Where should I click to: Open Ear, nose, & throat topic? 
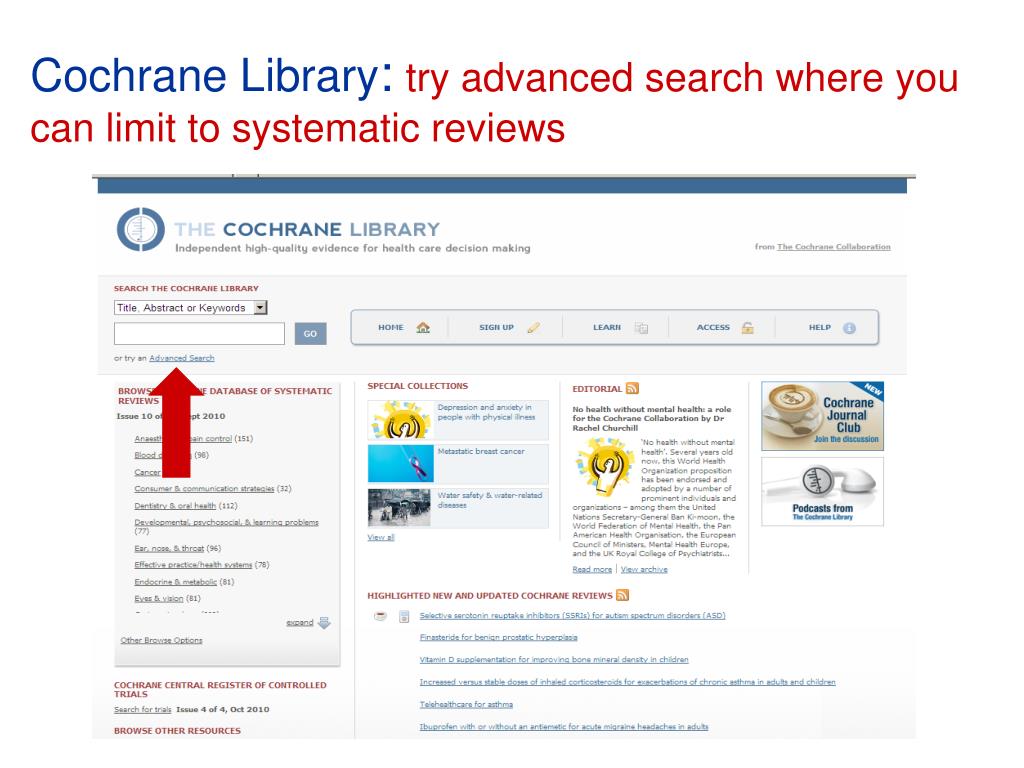(169, 549)
